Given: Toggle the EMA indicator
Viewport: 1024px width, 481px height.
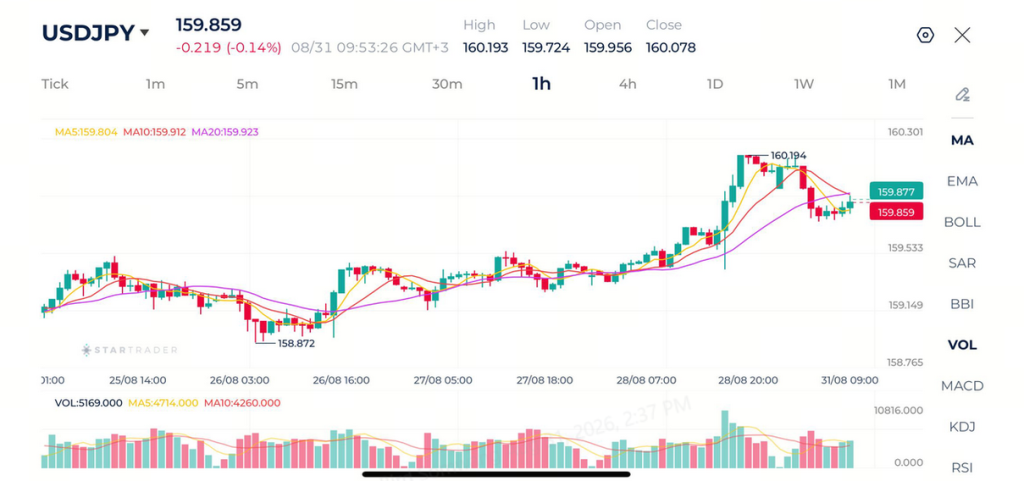Looking at the screenshot, I should tap(962, 181).
